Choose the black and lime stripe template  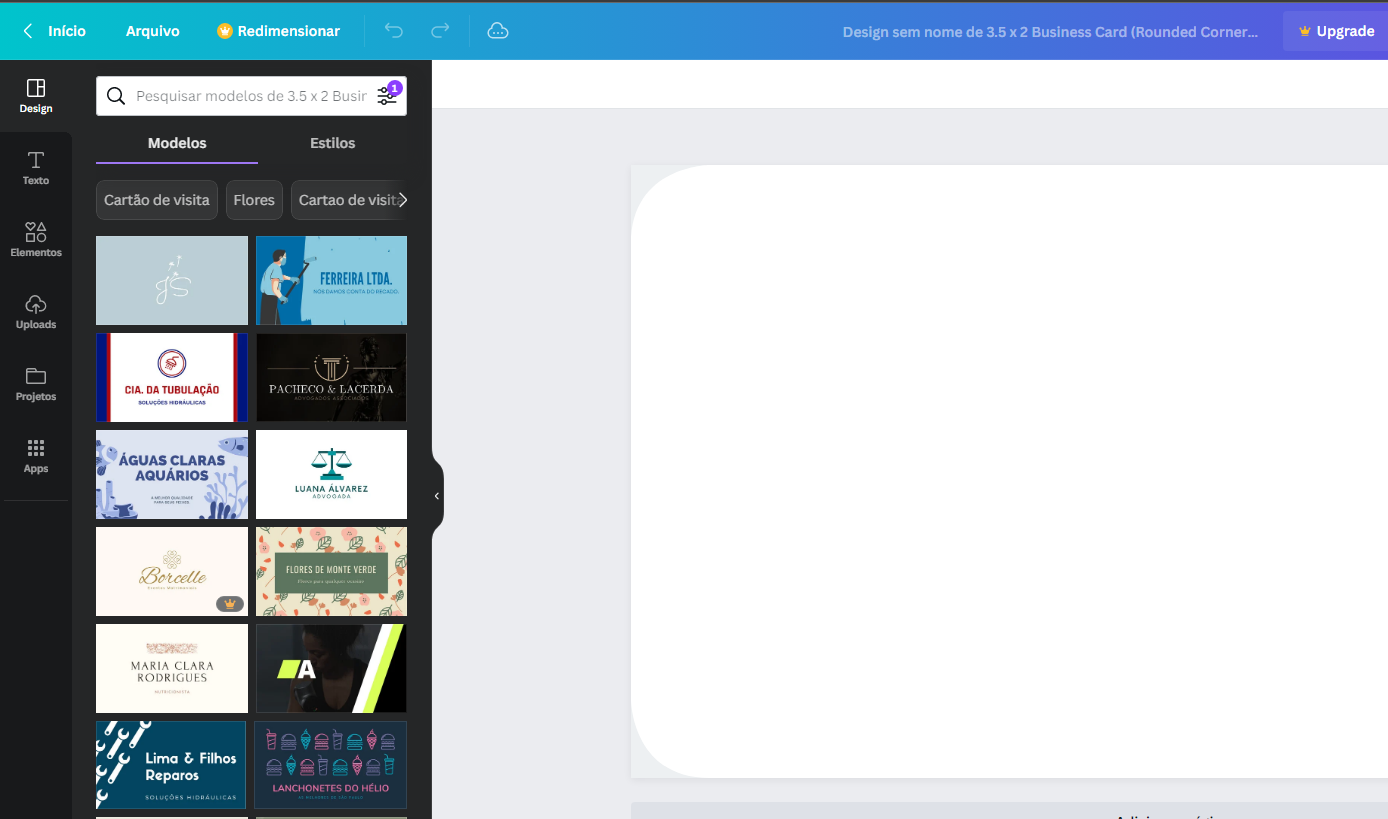click(x=331, y=668)
